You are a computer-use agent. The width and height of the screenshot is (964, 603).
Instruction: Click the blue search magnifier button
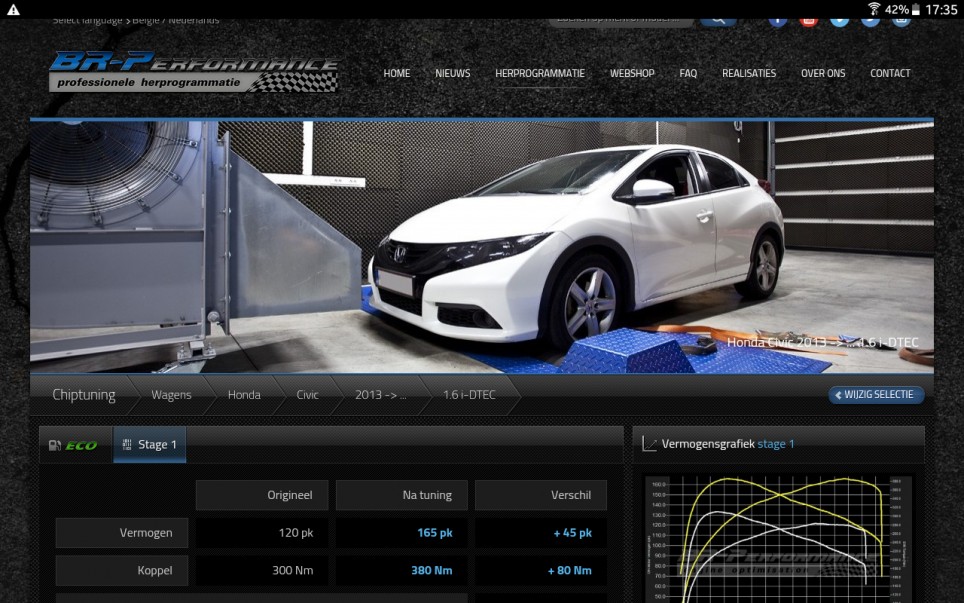tap(718, 21)
